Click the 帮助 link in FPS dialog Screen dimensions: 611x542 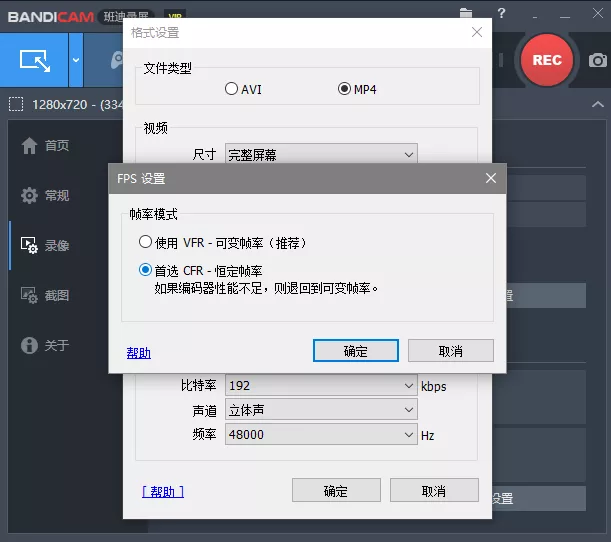coord(139,353)
